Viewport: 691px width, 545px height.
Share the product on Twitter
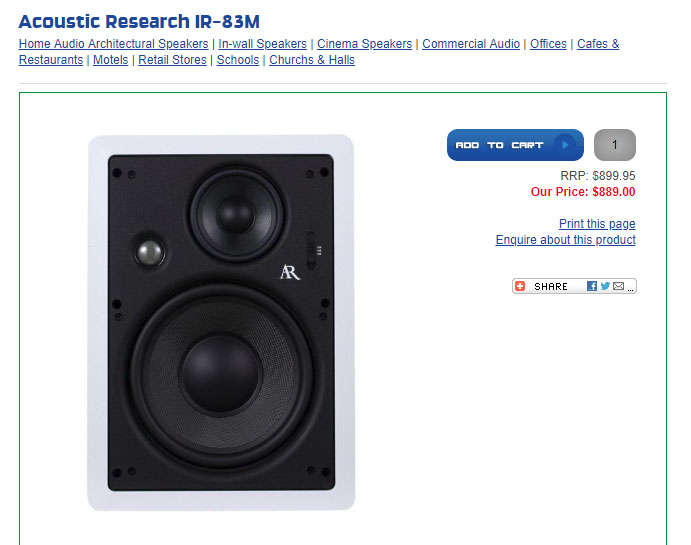click(605, 286)
